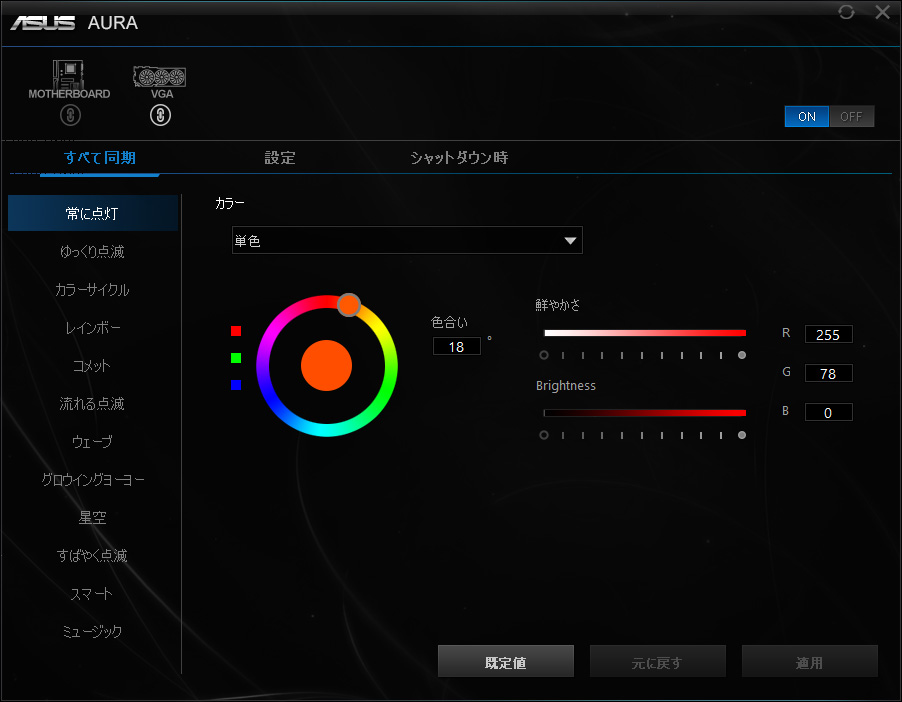This screenshot has height=702, width=902.
Task: Select the レインボー lighting mode
Action: [93, 327]
